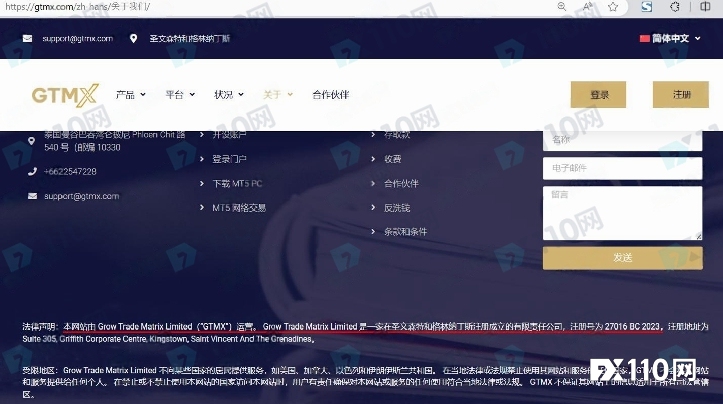
Task: Expand the 关于 menu
Action: coord(278,95)
